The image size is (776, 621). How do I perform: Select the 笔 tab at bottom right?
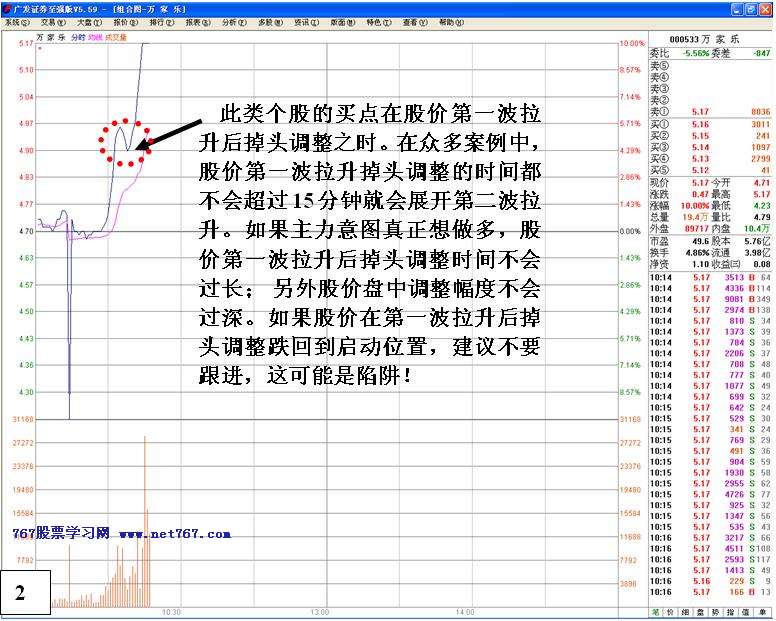[654, 612]
